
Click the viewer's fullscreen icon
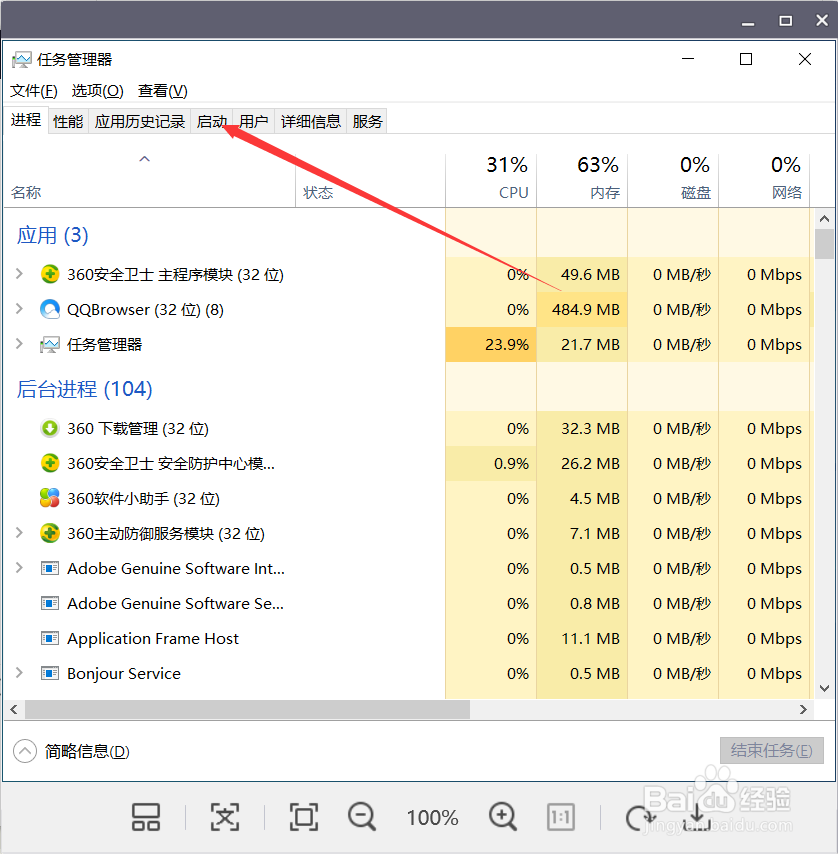[x=304, y=817]
